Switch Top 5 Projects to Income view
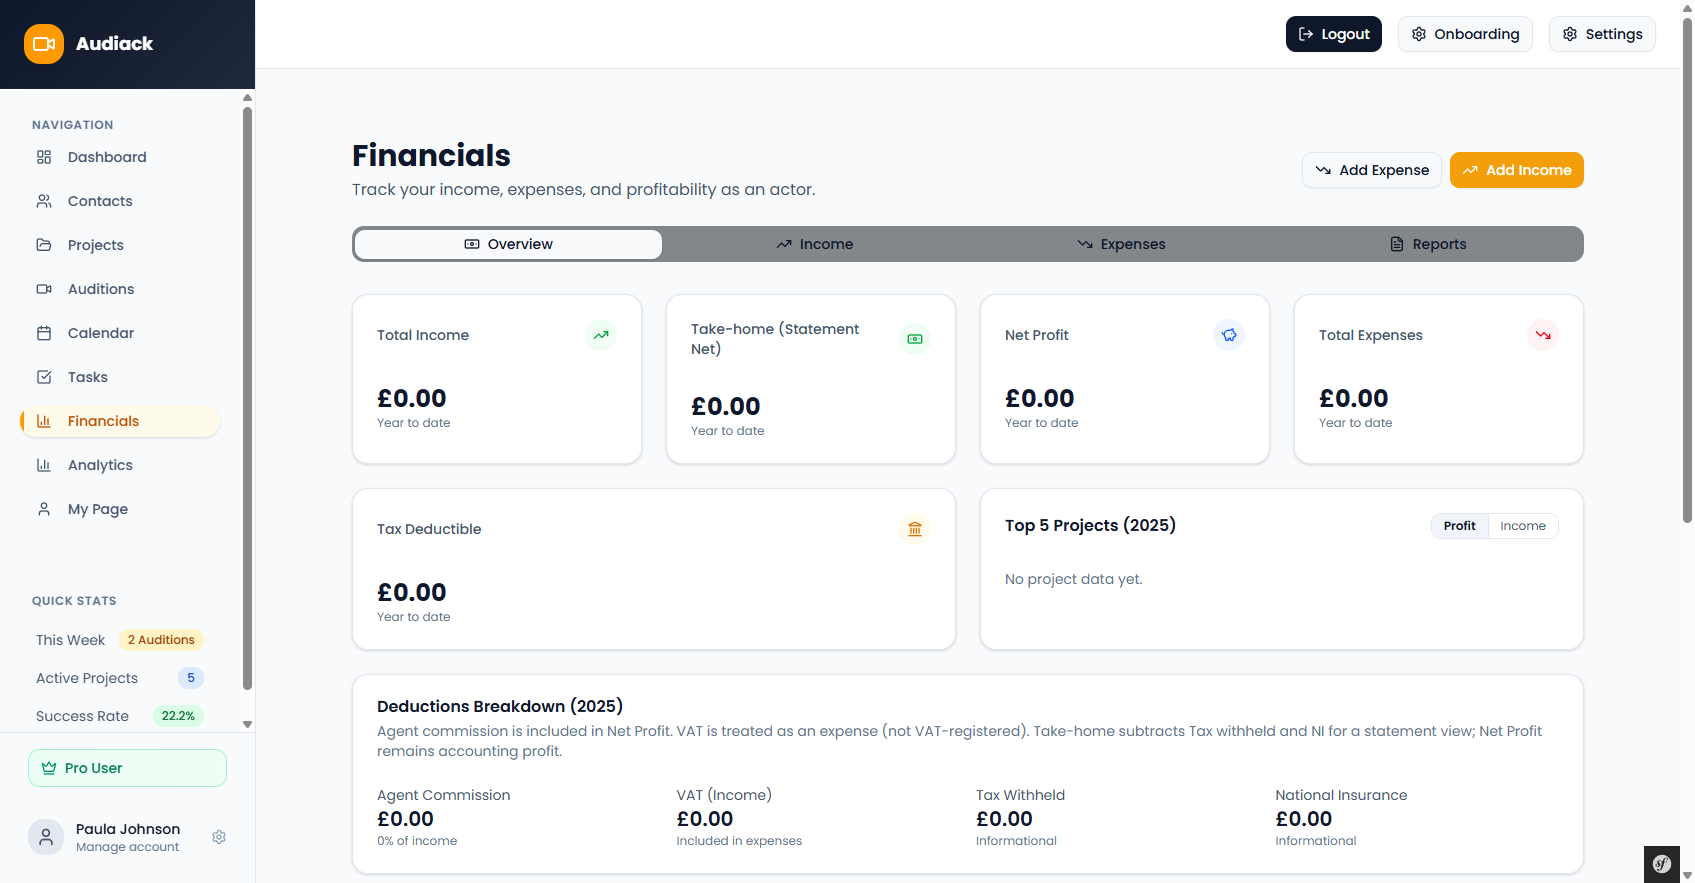 [1522, 526]
